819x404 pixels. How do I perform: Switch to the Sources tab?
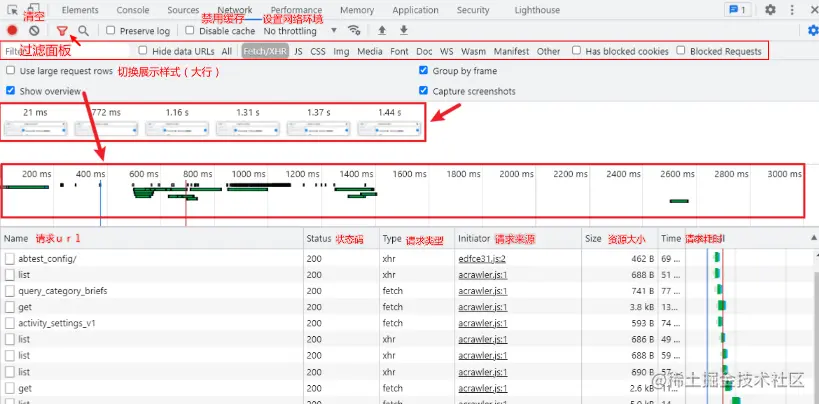pyautogui.click(x=183, y=10)
